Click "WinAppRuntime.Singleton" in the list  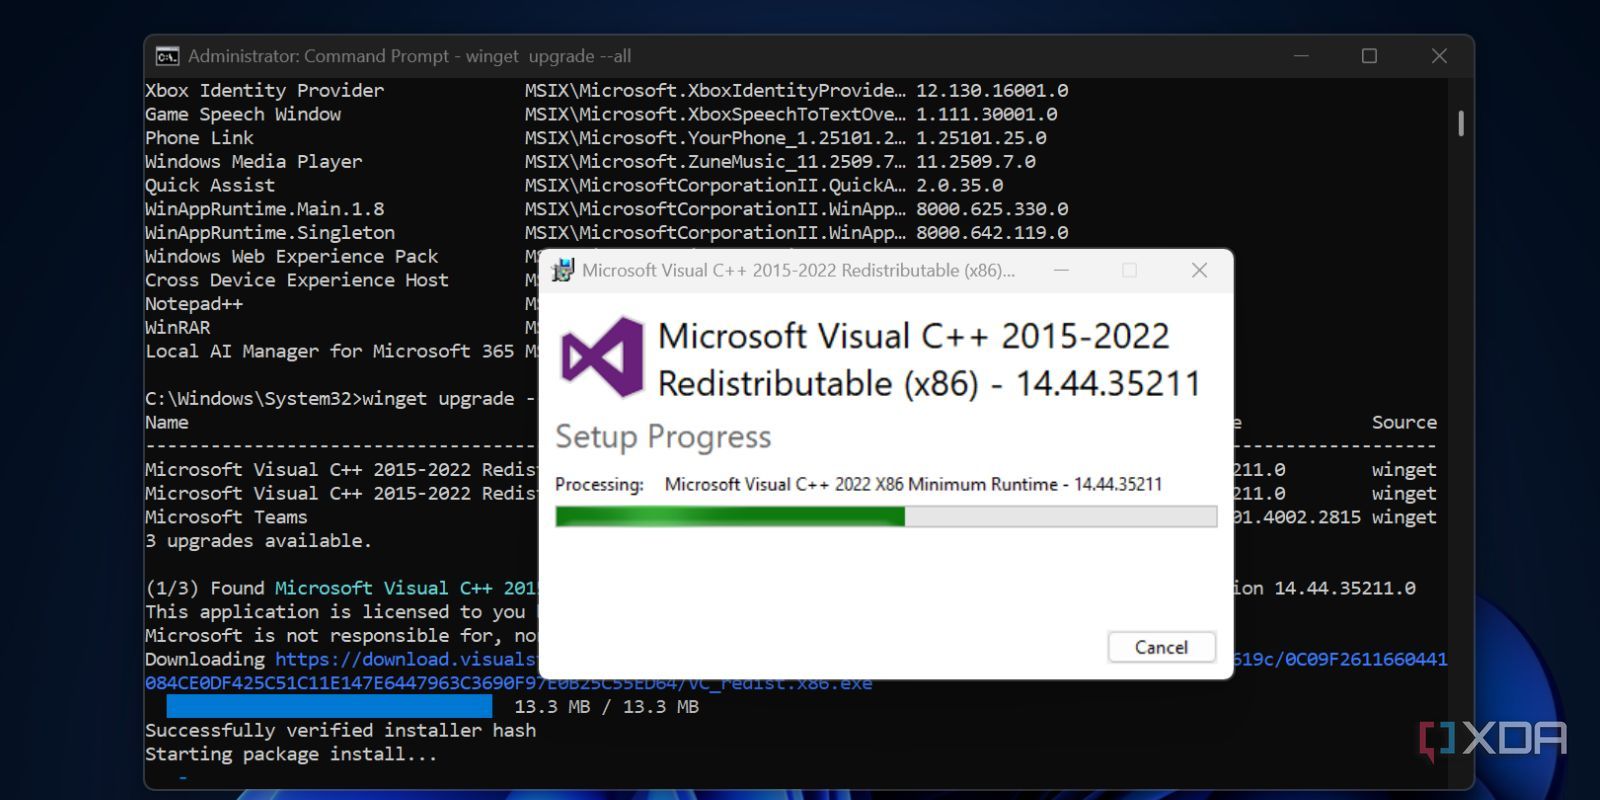pos(270,233)
